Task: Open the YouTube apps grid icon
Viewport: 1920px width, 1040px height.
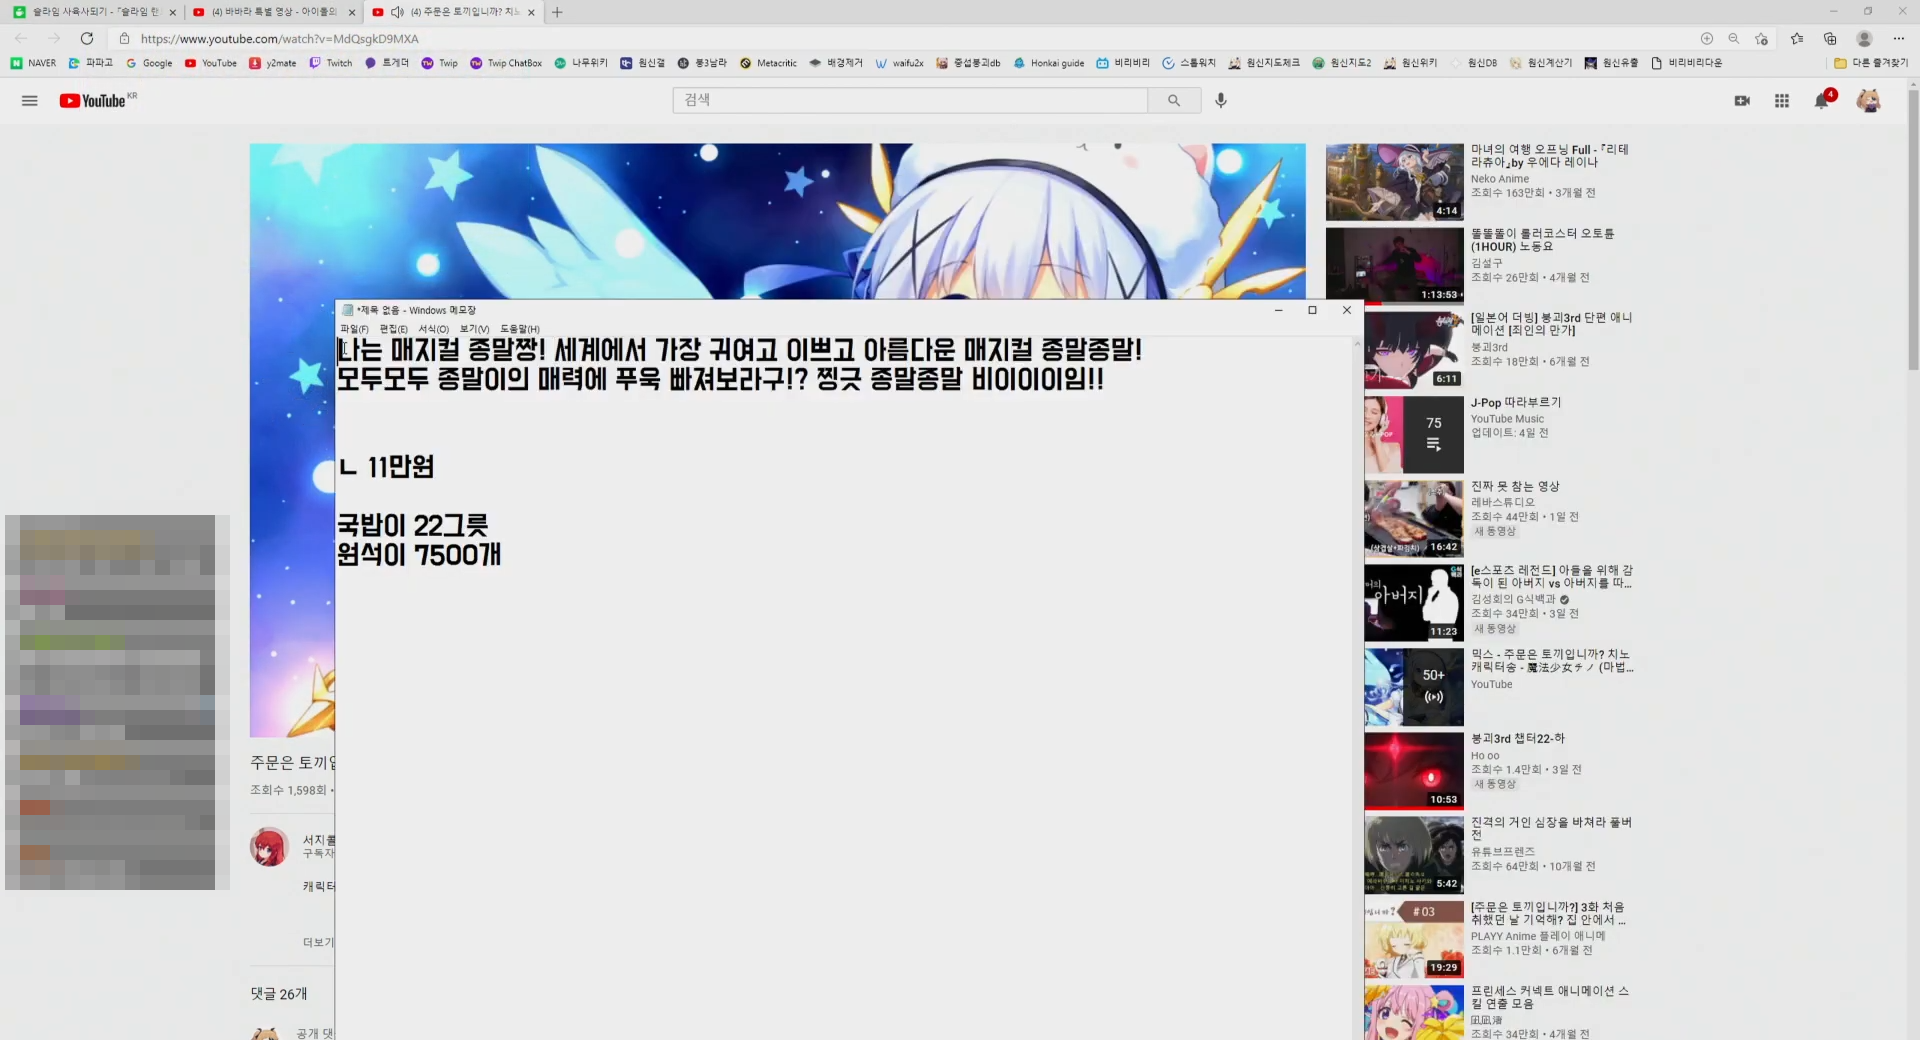Action: tap(1782, 101)
